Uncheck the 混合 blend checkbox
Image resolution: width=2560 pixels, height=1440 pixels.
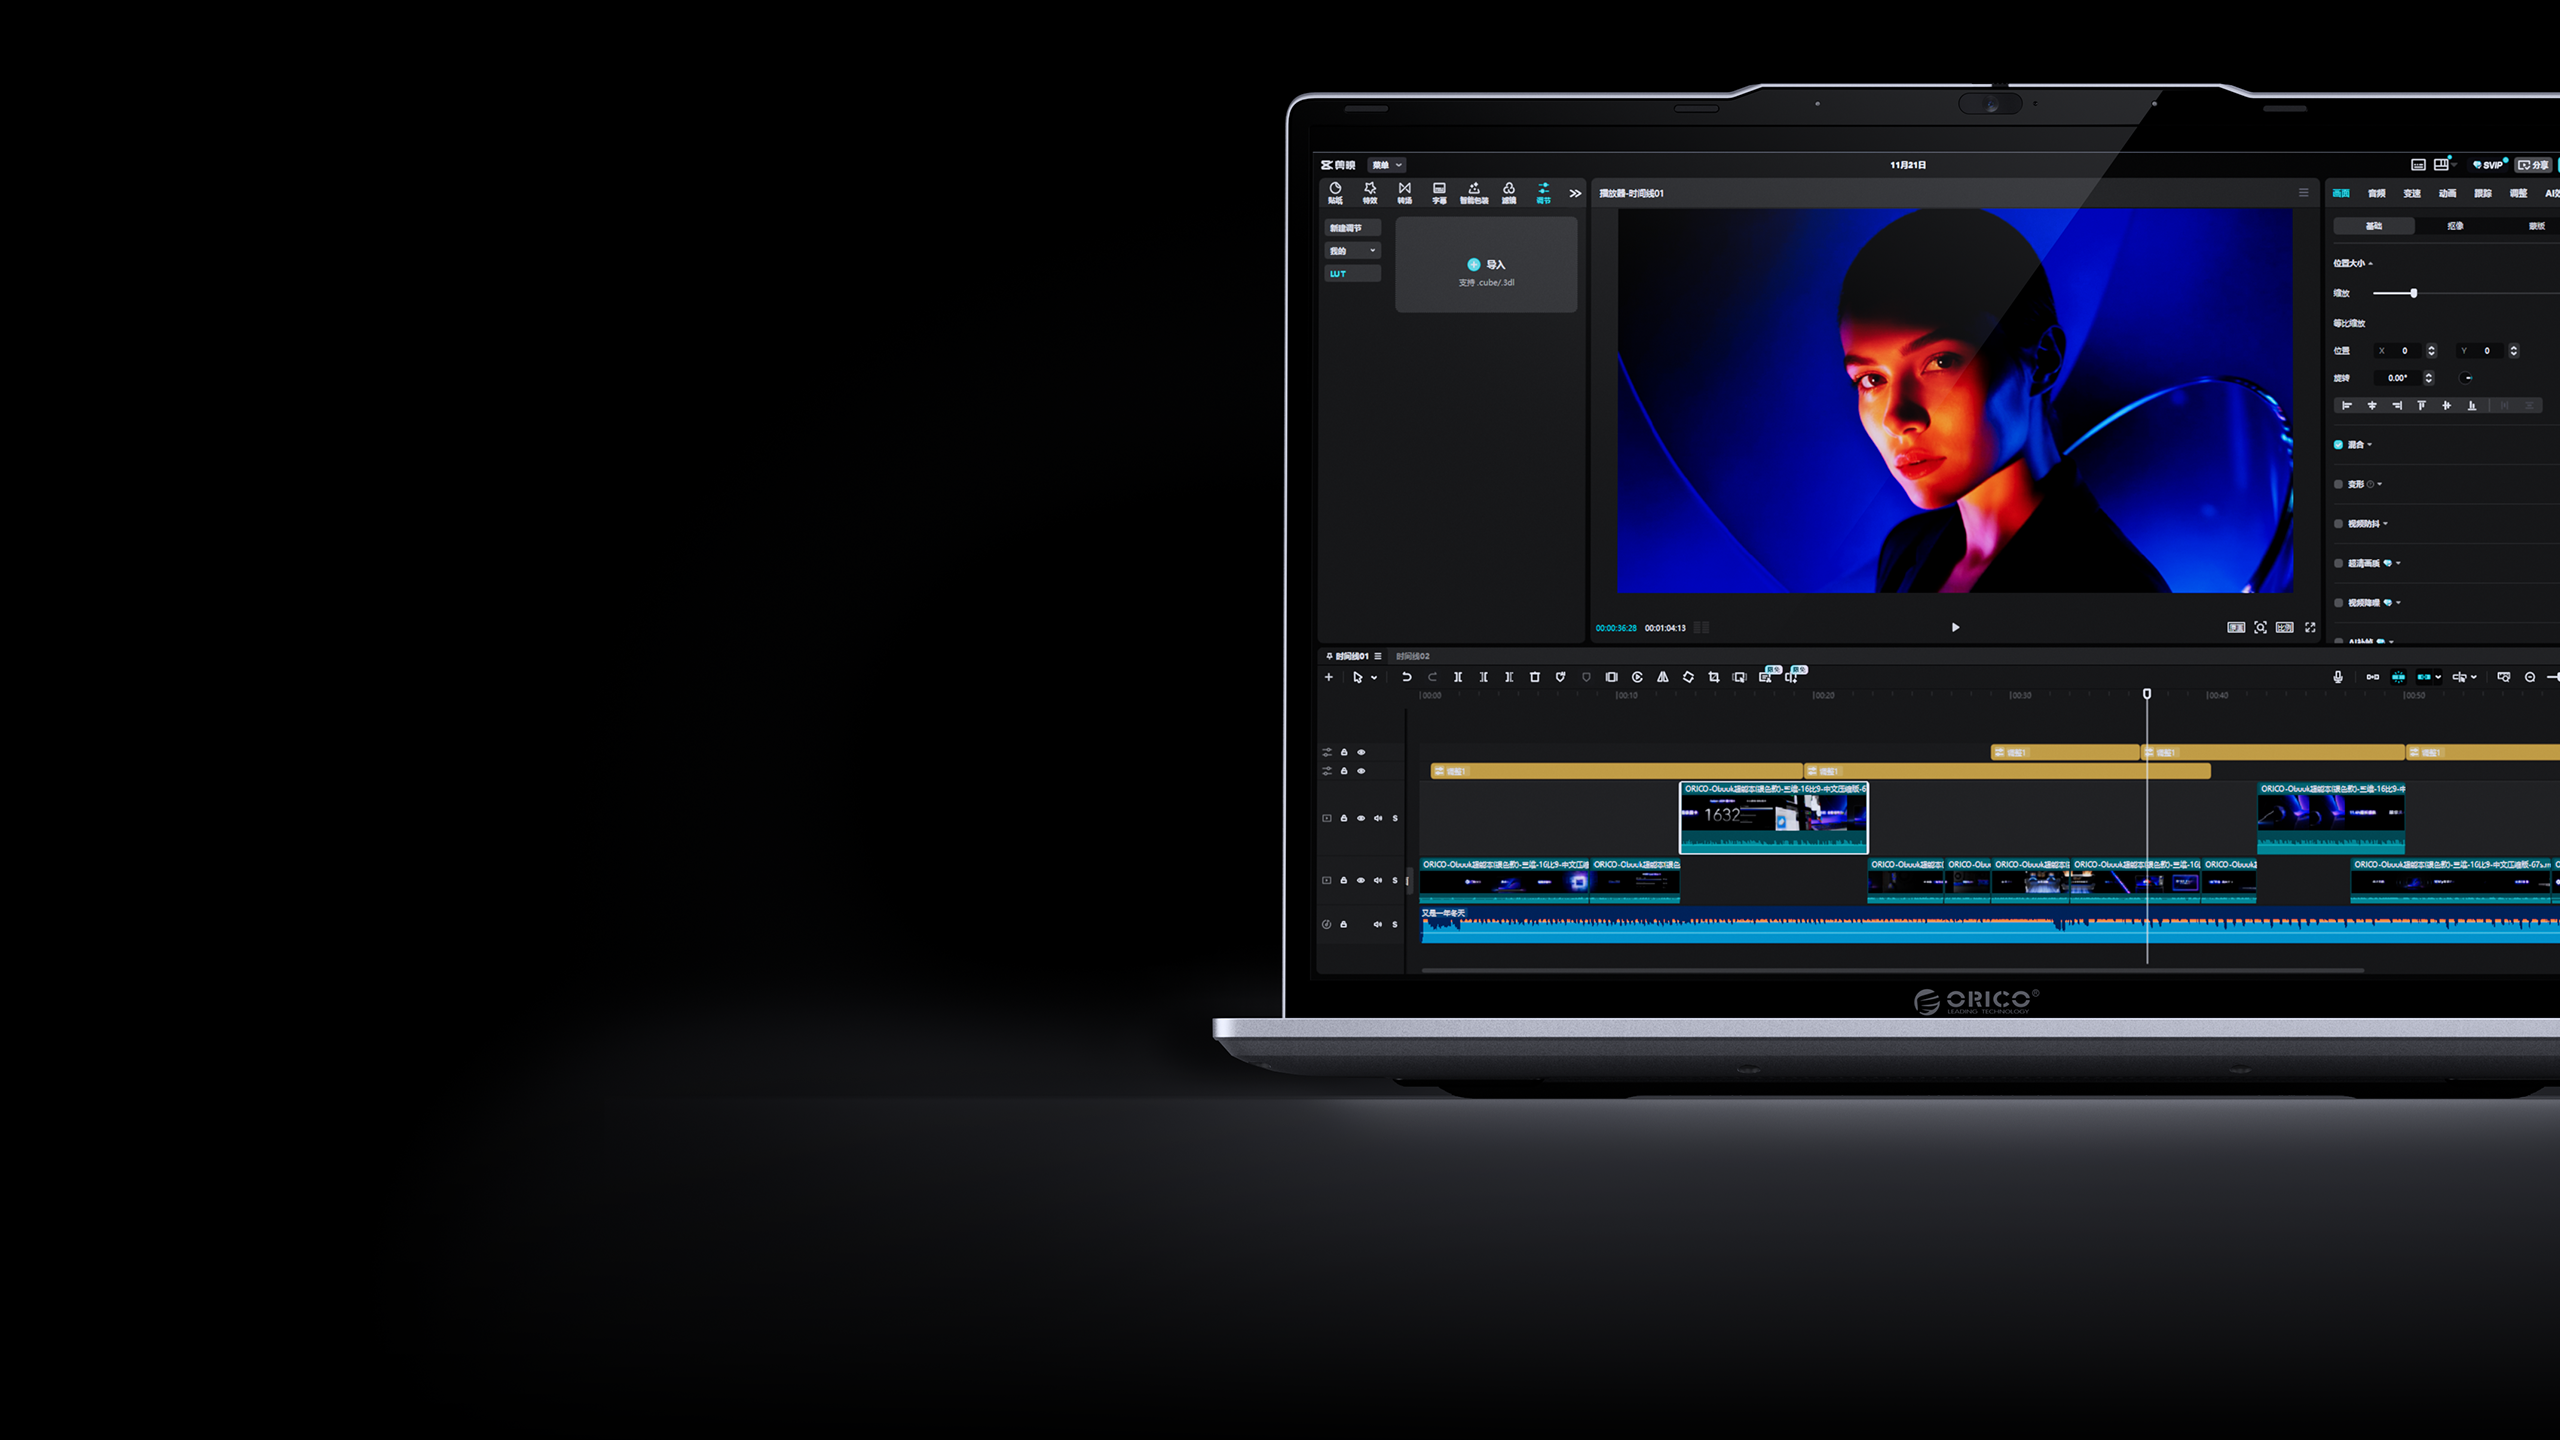[2338, 445]
